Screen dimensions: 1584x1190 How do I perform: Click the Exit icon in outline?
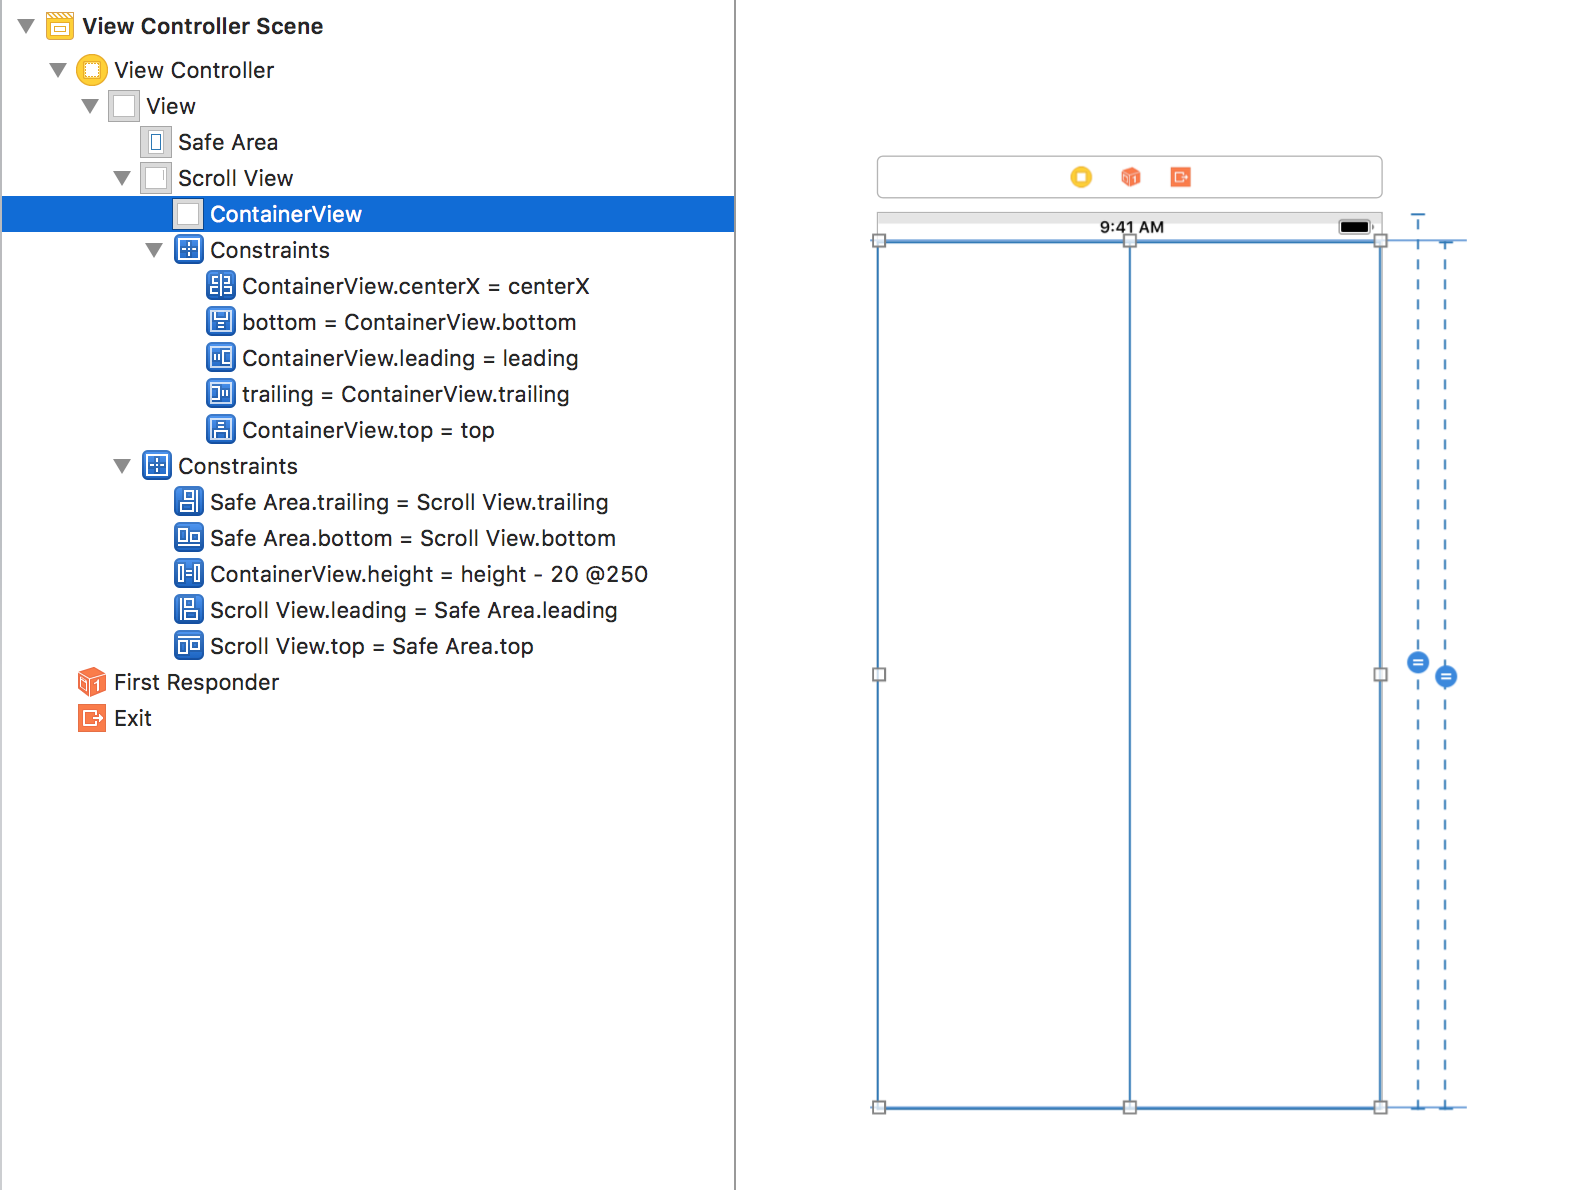(x=92, y=718)
